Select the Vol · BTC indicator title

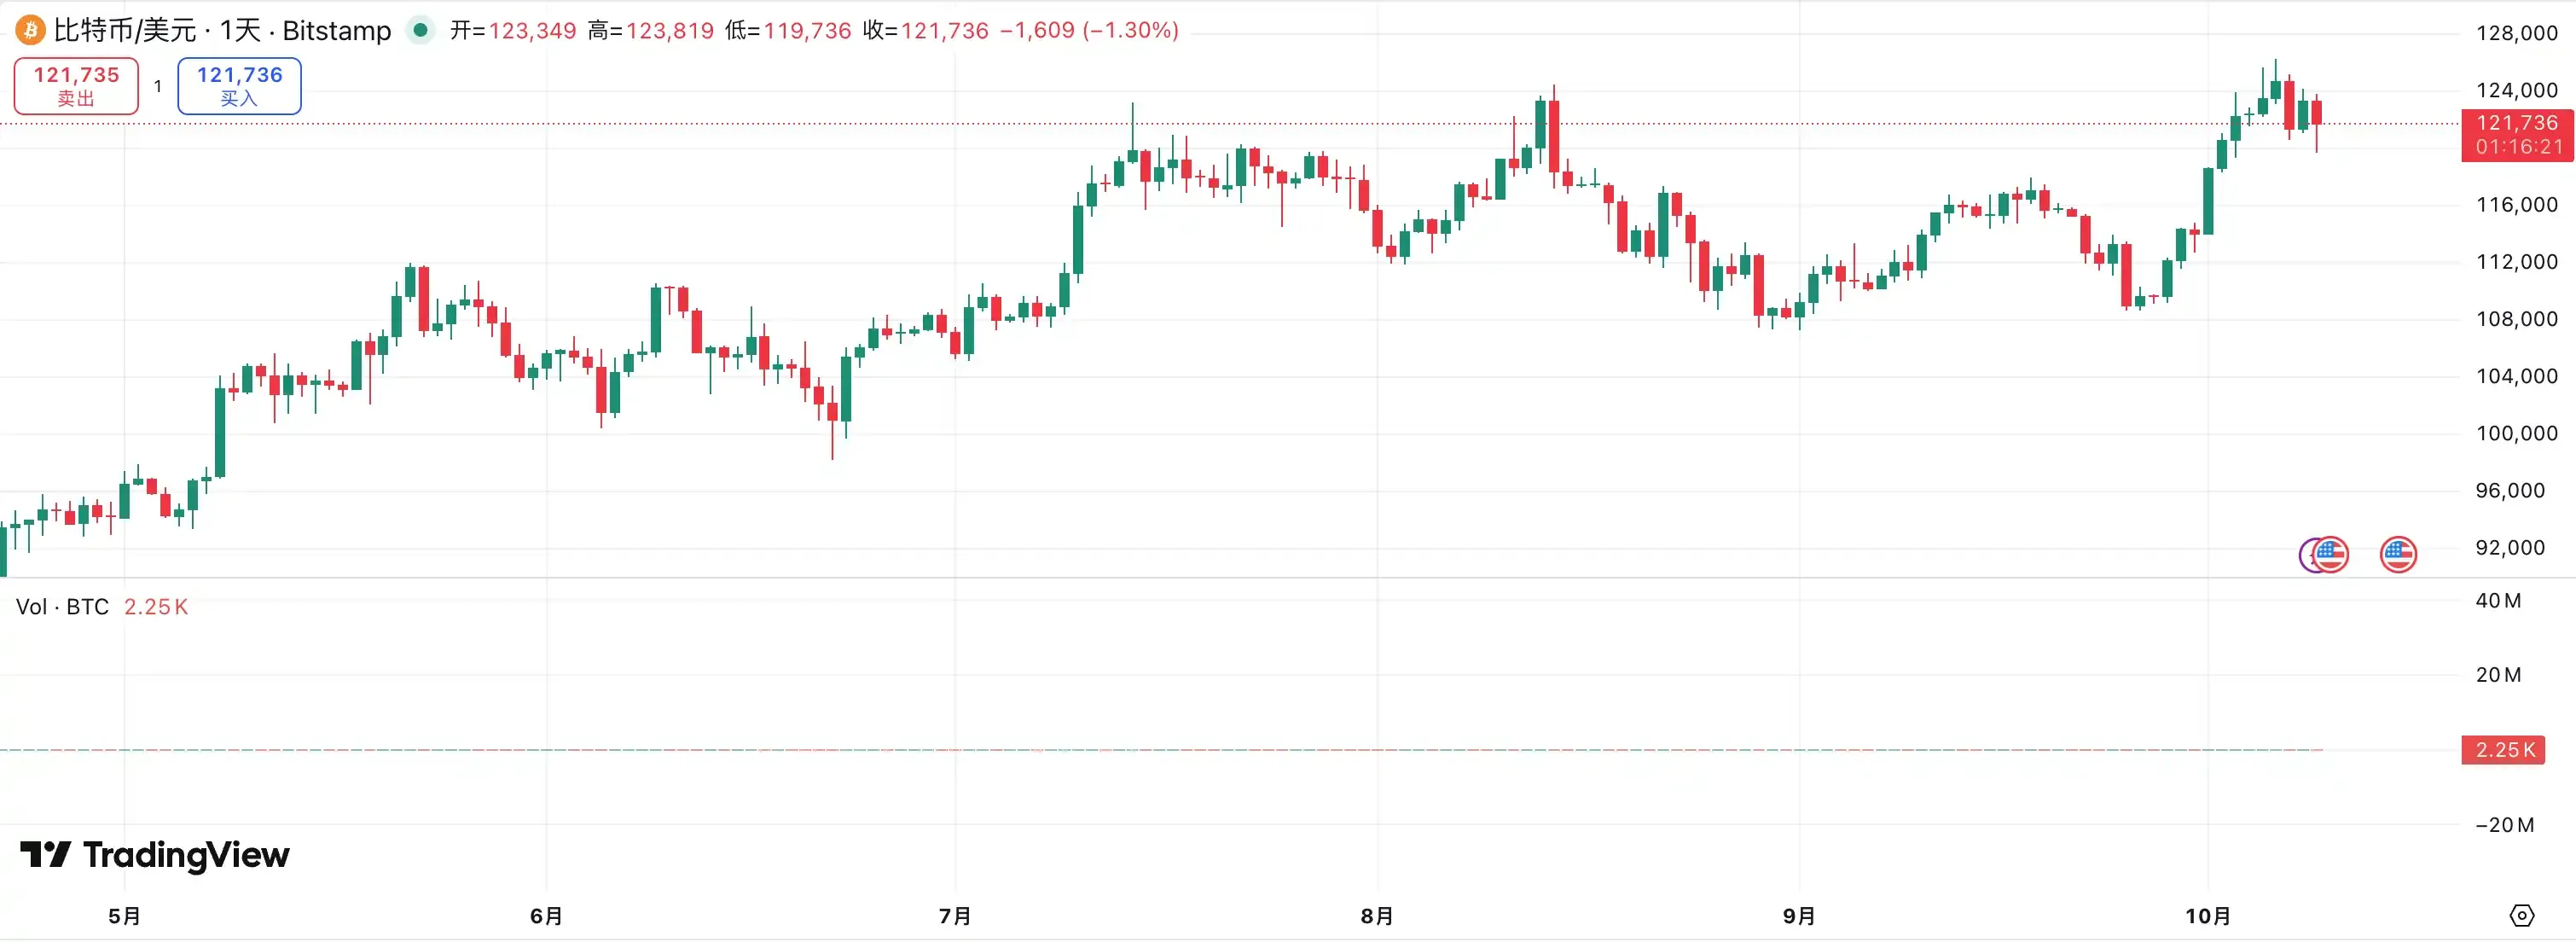(62, 607)
